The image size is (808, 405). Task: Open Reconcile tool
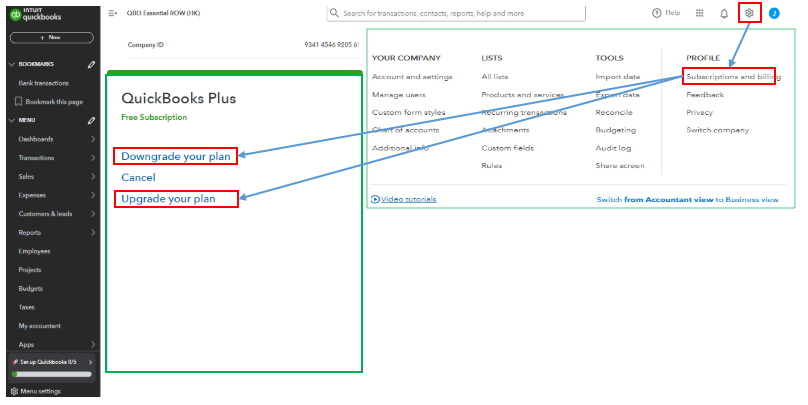point(614,112)
